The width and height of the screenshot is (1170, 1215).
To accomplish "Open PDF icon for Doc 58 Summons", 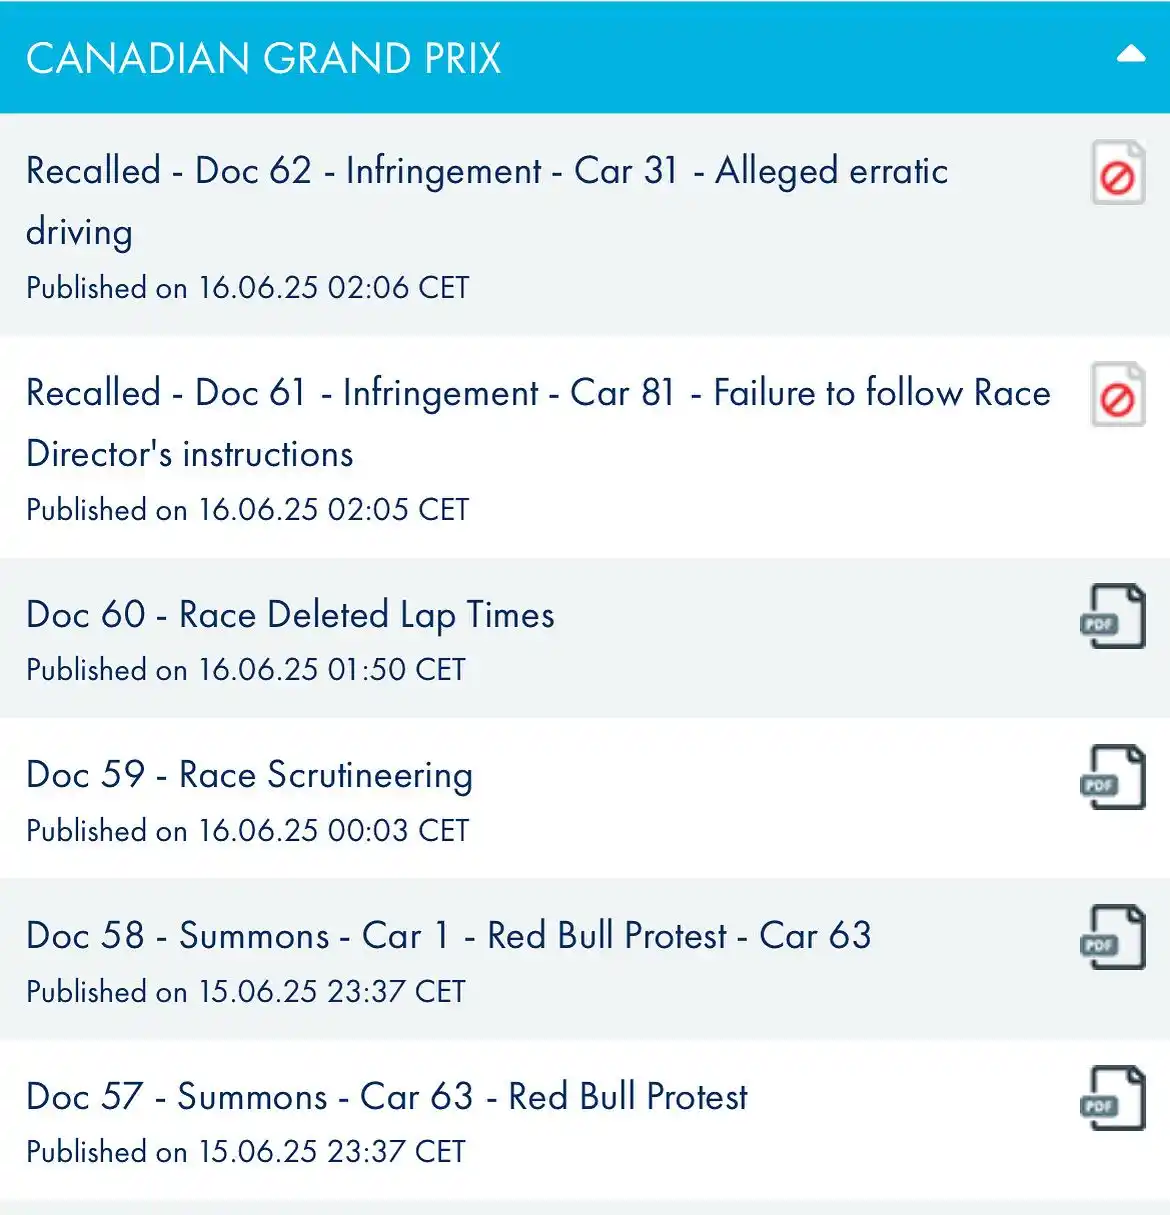I will click(1113, 938).
